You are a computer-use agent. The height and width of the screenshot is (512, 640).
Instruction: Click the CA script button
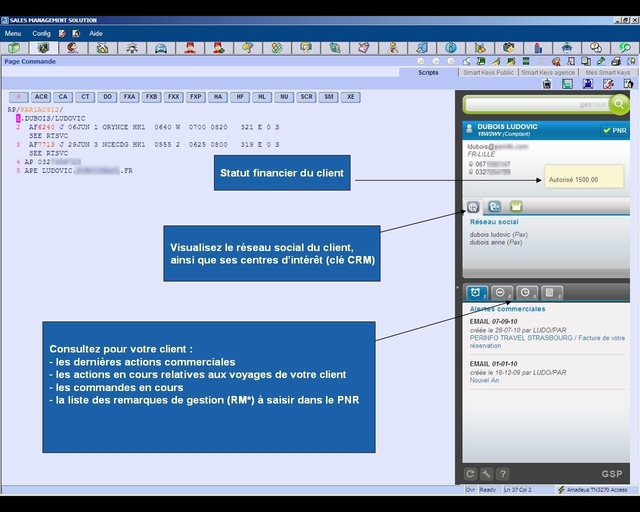pyautogui.click(x=63, y=97)
